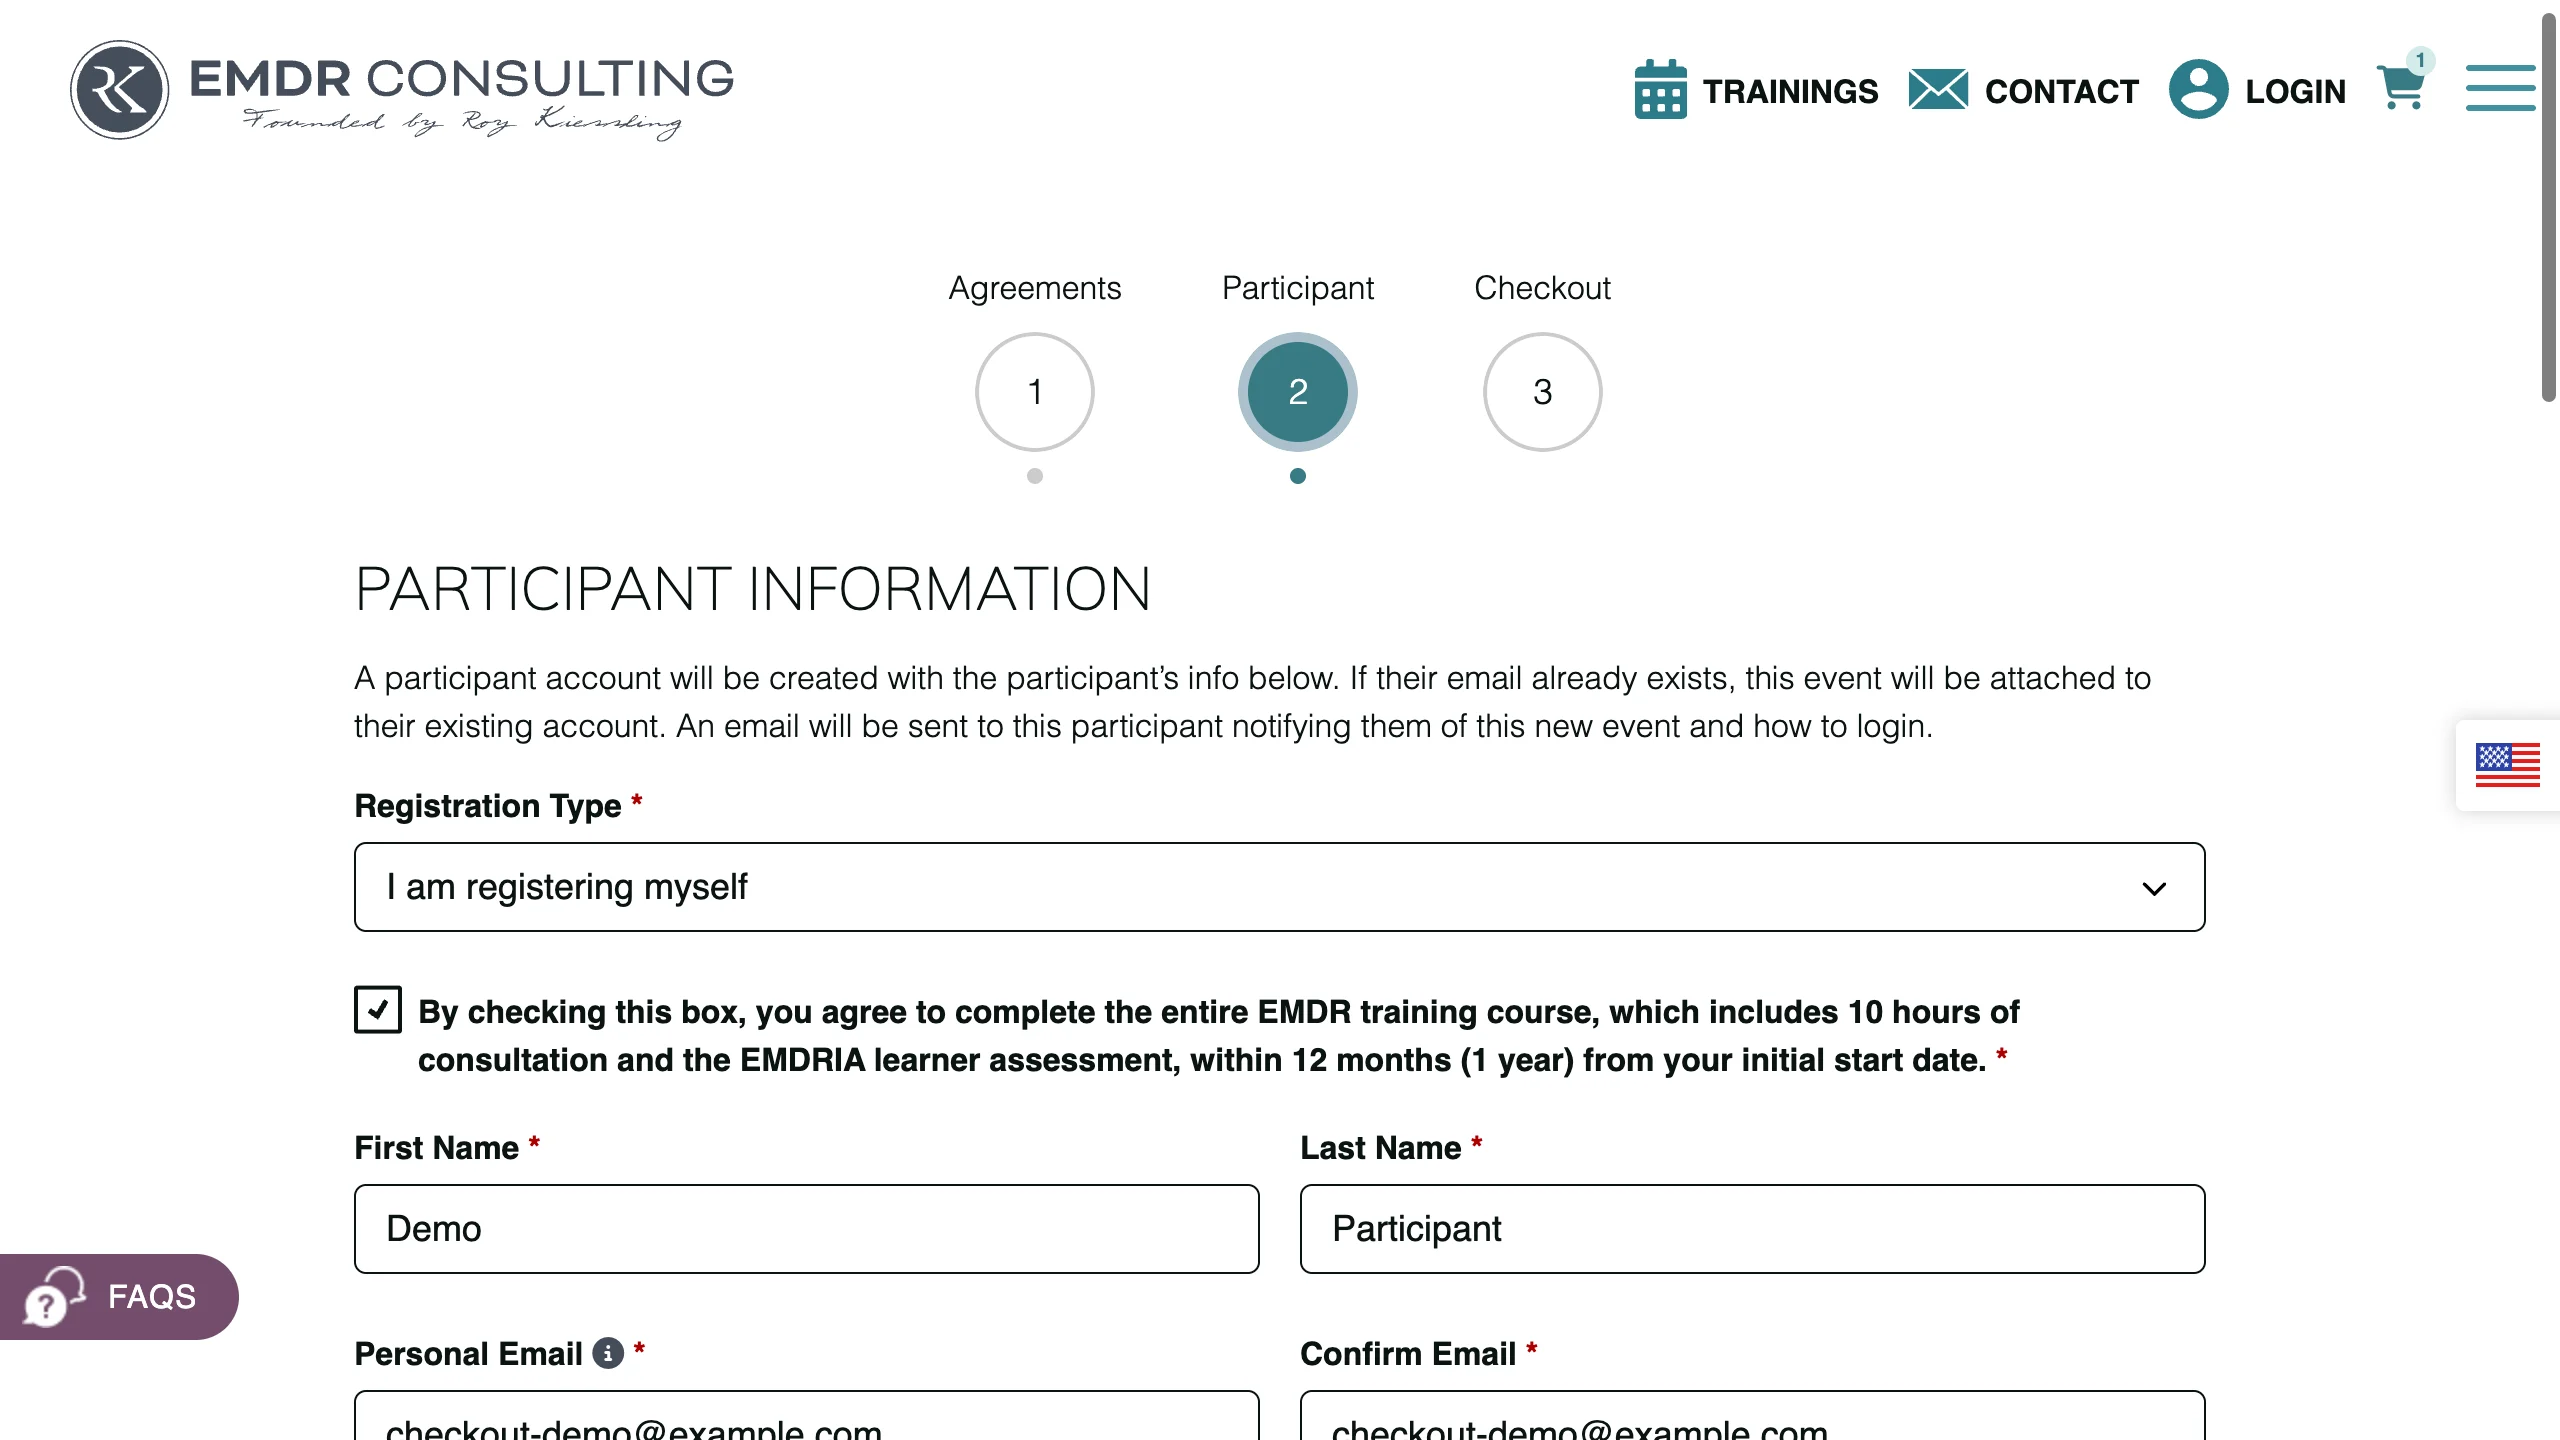Click the Contact envelope icon
The height and width of the screenshot is (1440, 2560).
1938,90
